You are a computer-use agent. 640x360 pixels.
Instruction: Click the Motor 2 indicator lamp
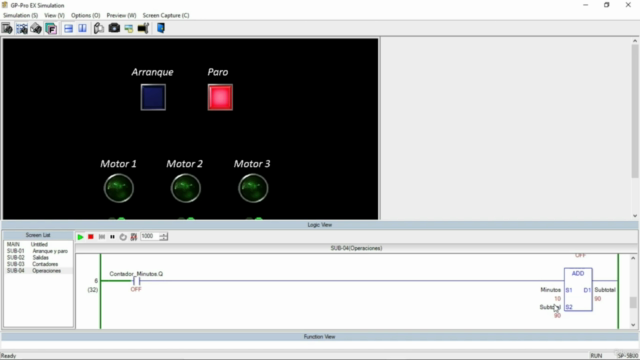pos(186,188)
